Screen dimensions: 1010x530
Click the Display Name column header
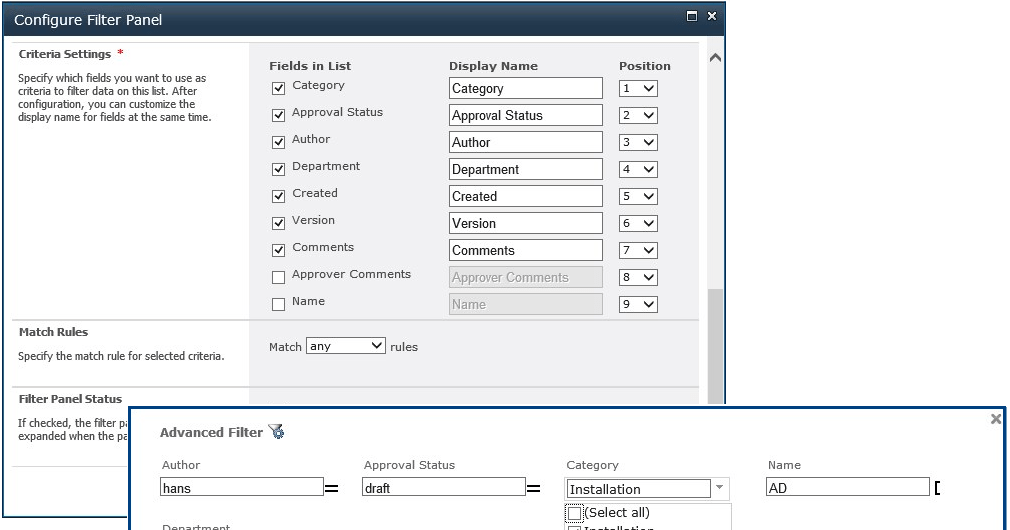(493, 66)
